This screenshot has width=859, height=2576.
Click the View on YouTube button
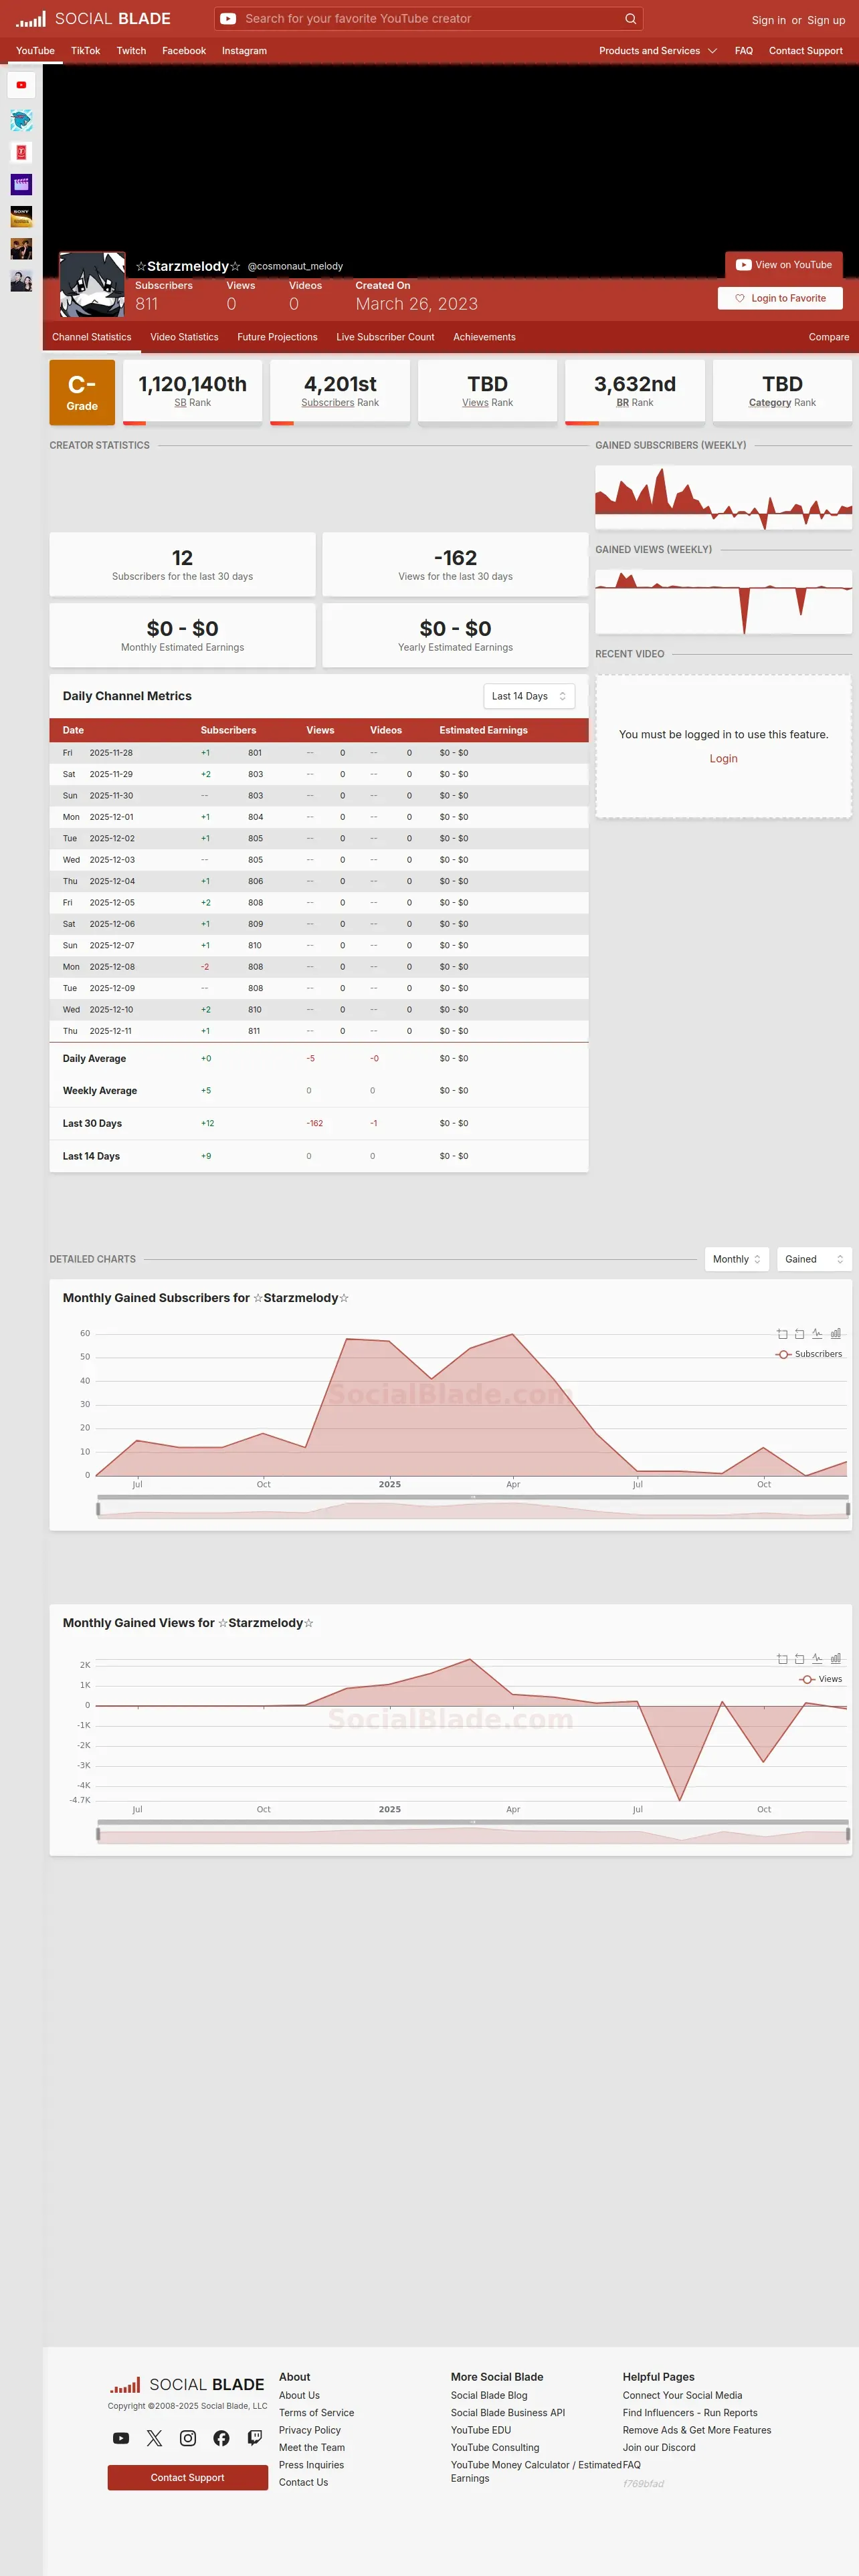[x=784, y=265]
